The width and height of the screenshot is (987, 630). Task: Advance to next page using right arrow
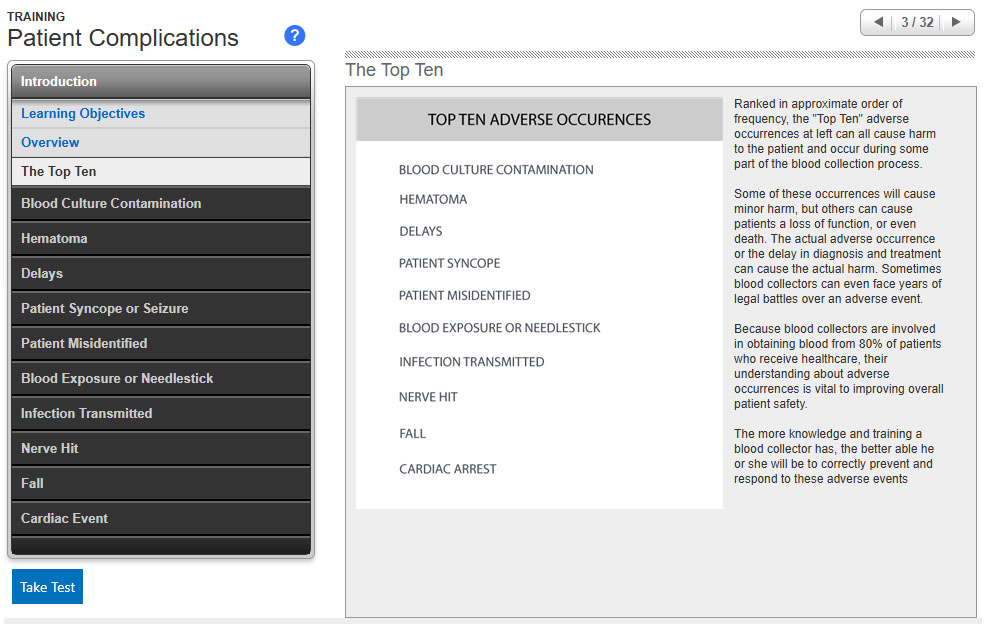click(x=956, y=22)
